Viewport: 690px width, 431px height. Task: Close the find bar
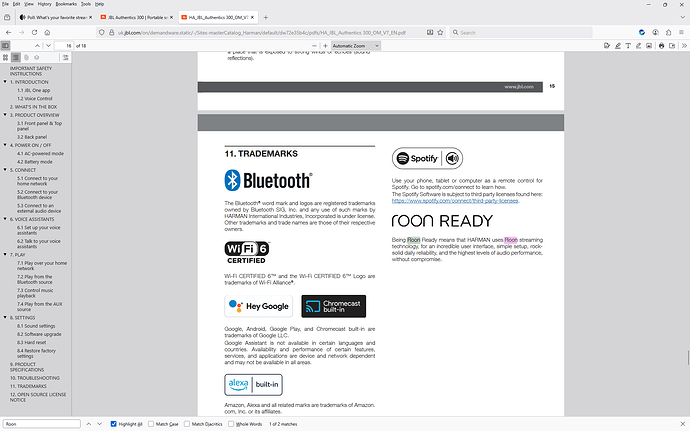(683, 424)
